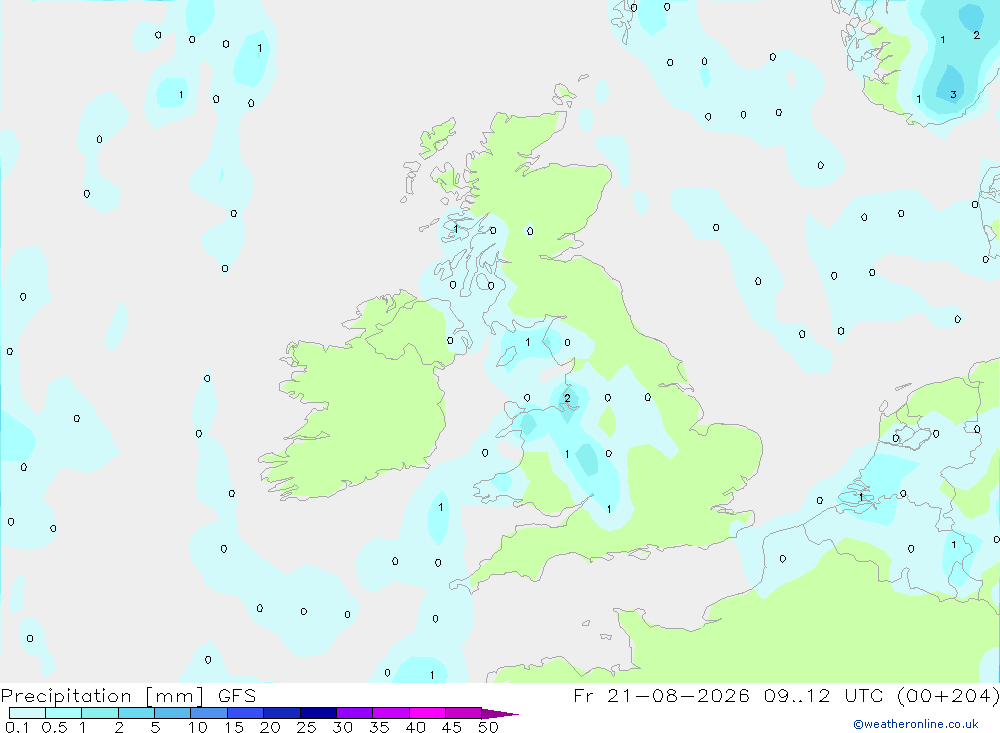Image resolution: width=1000 pixels, height=733 pixels.
Task: Click the '45' legend scale label
Action: [452, 727]
